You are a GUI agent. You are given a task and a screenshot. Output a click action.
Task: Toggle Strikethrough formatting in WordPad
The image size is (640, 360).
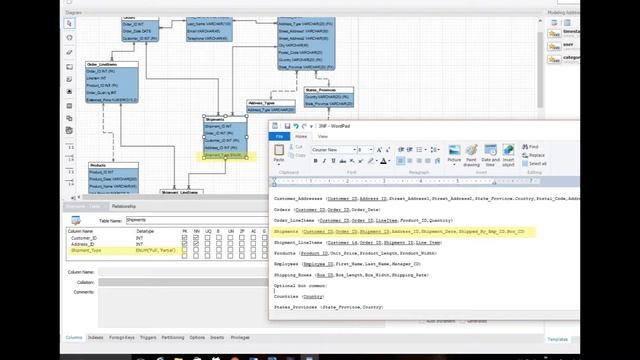coord(342,161)
